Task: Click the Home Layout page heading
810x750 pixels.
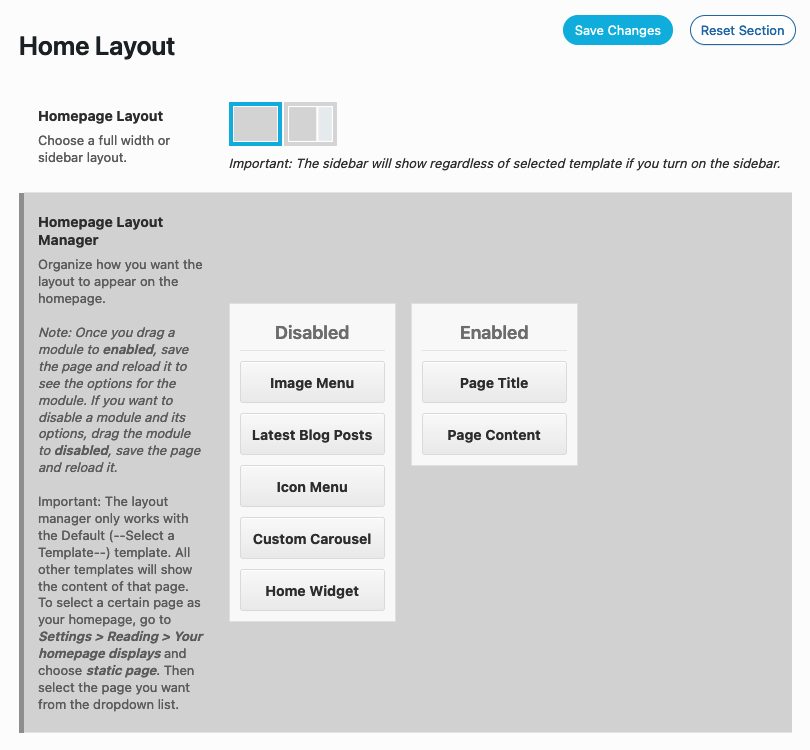Action: 96,46
